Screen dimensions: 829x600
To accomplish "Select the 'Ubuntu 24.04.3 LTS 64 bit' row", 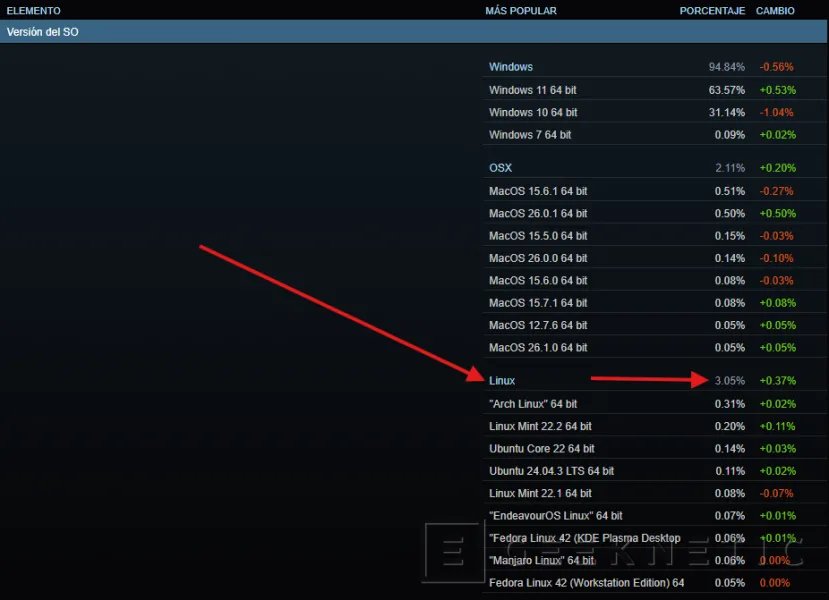I will (x=655, y=470).
